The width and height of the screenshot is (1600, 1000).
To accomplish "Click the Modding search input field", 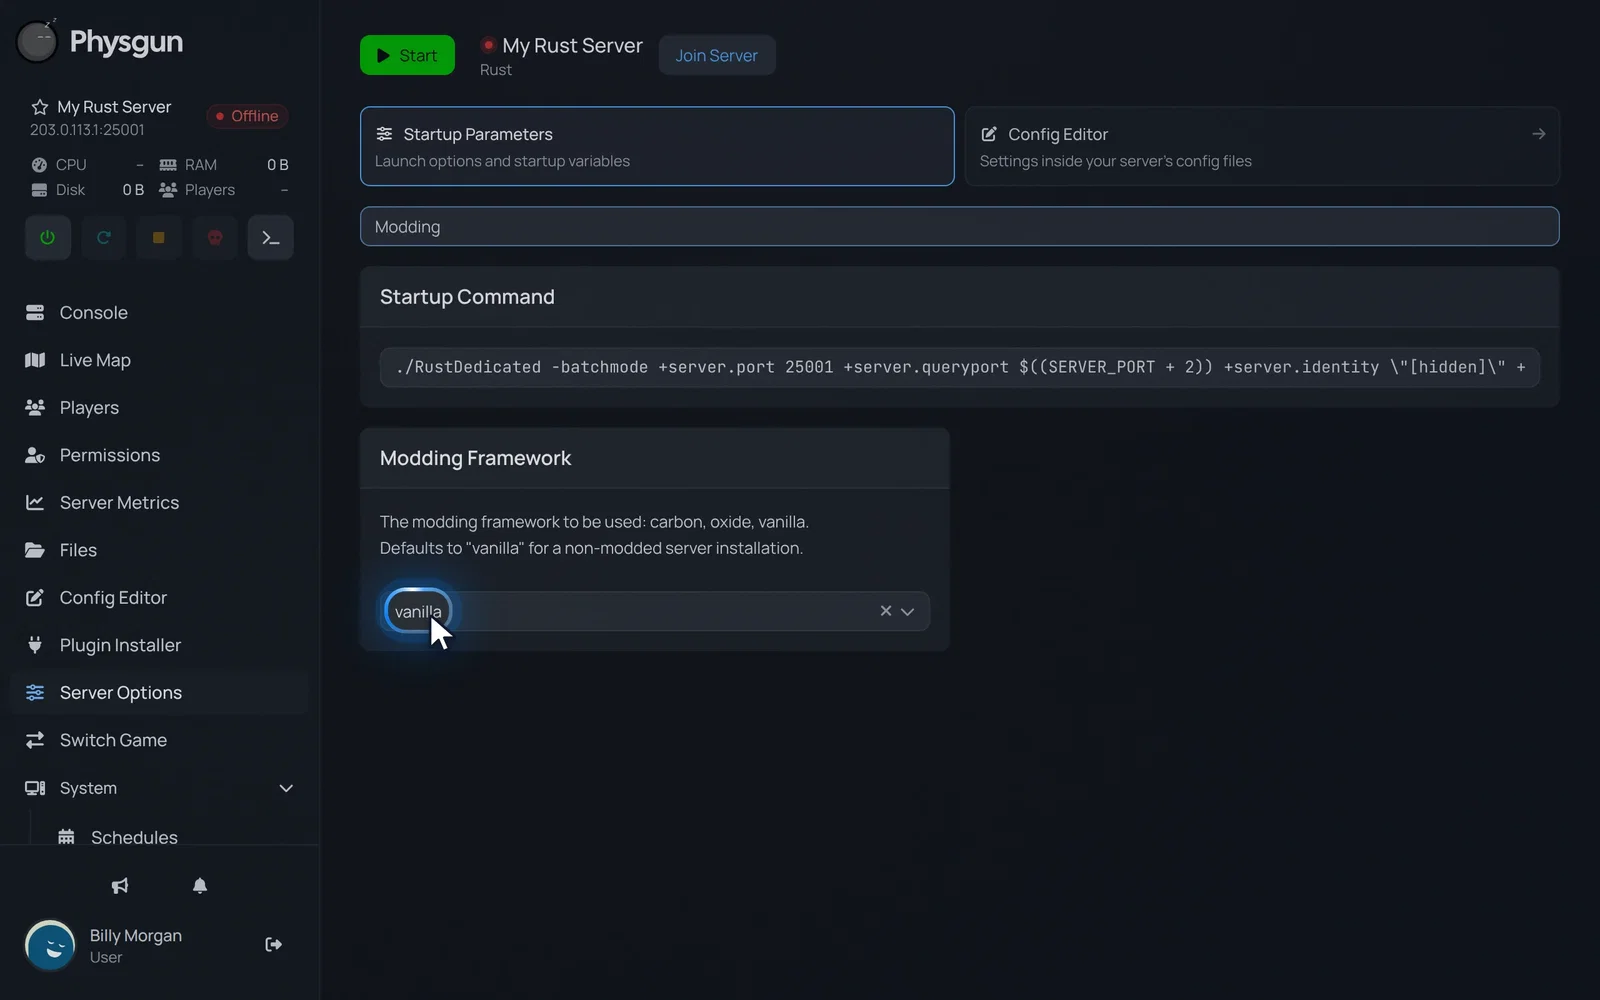I will point(959,226).
